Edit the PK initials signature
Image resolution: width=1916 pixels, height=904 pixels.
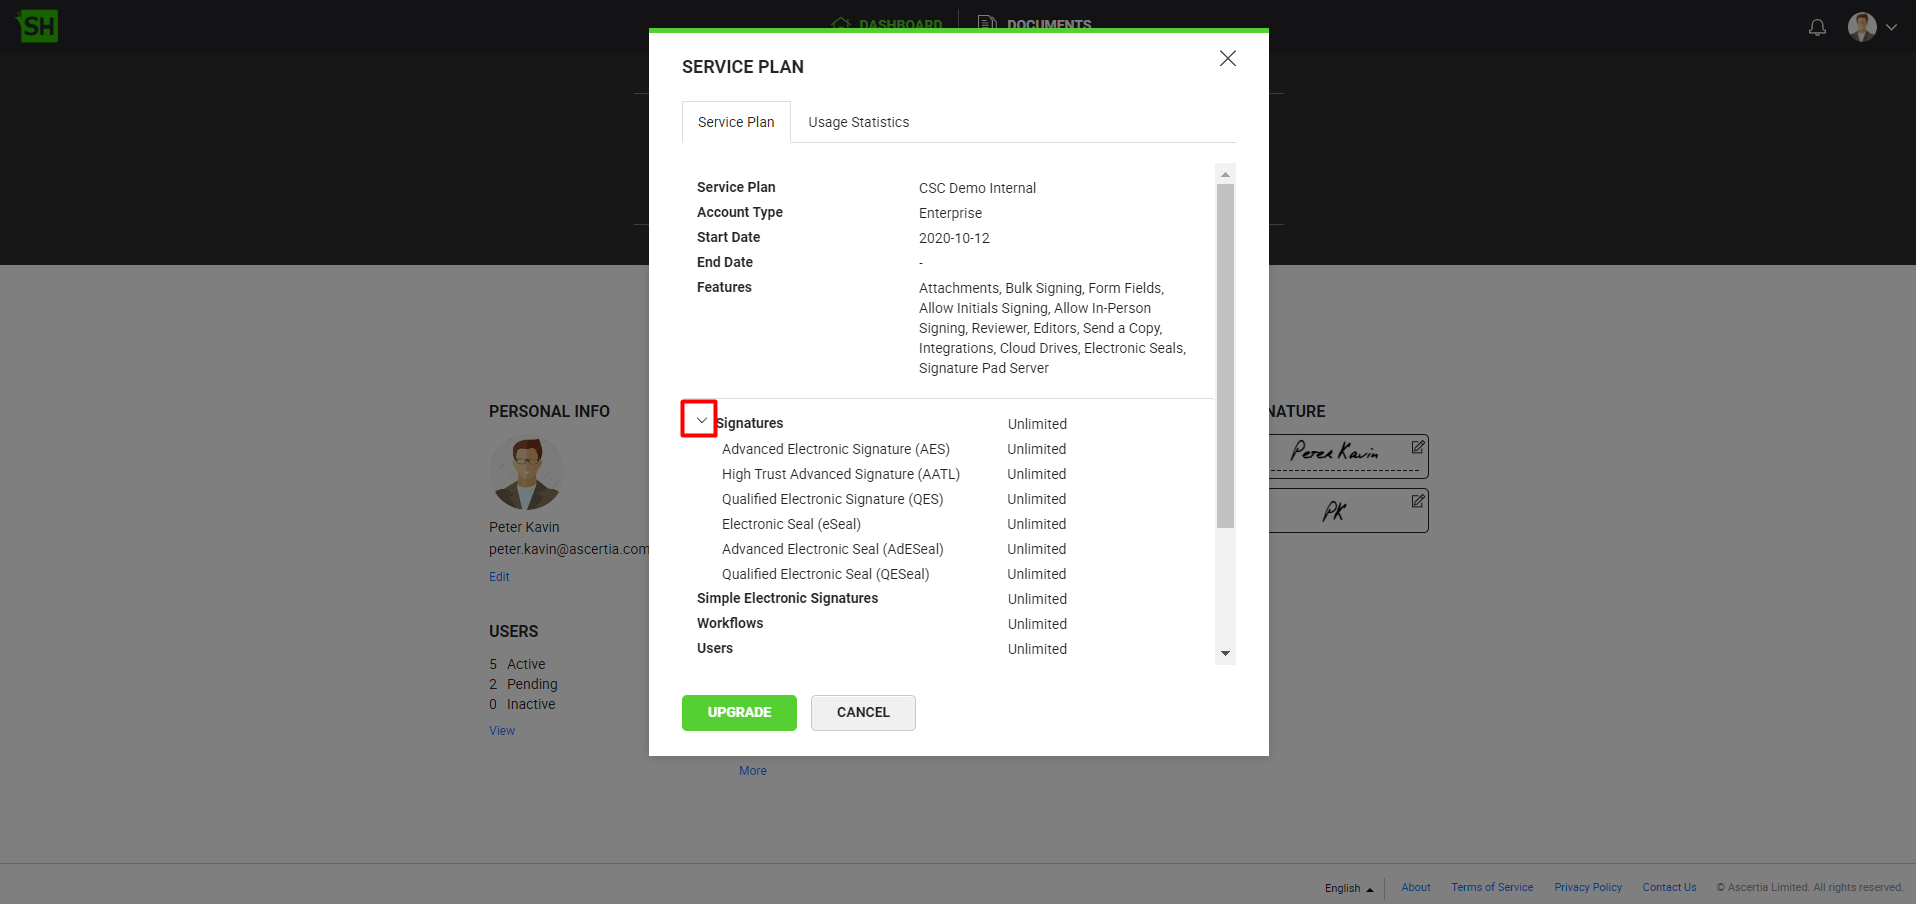click(x=1417, y=501)
